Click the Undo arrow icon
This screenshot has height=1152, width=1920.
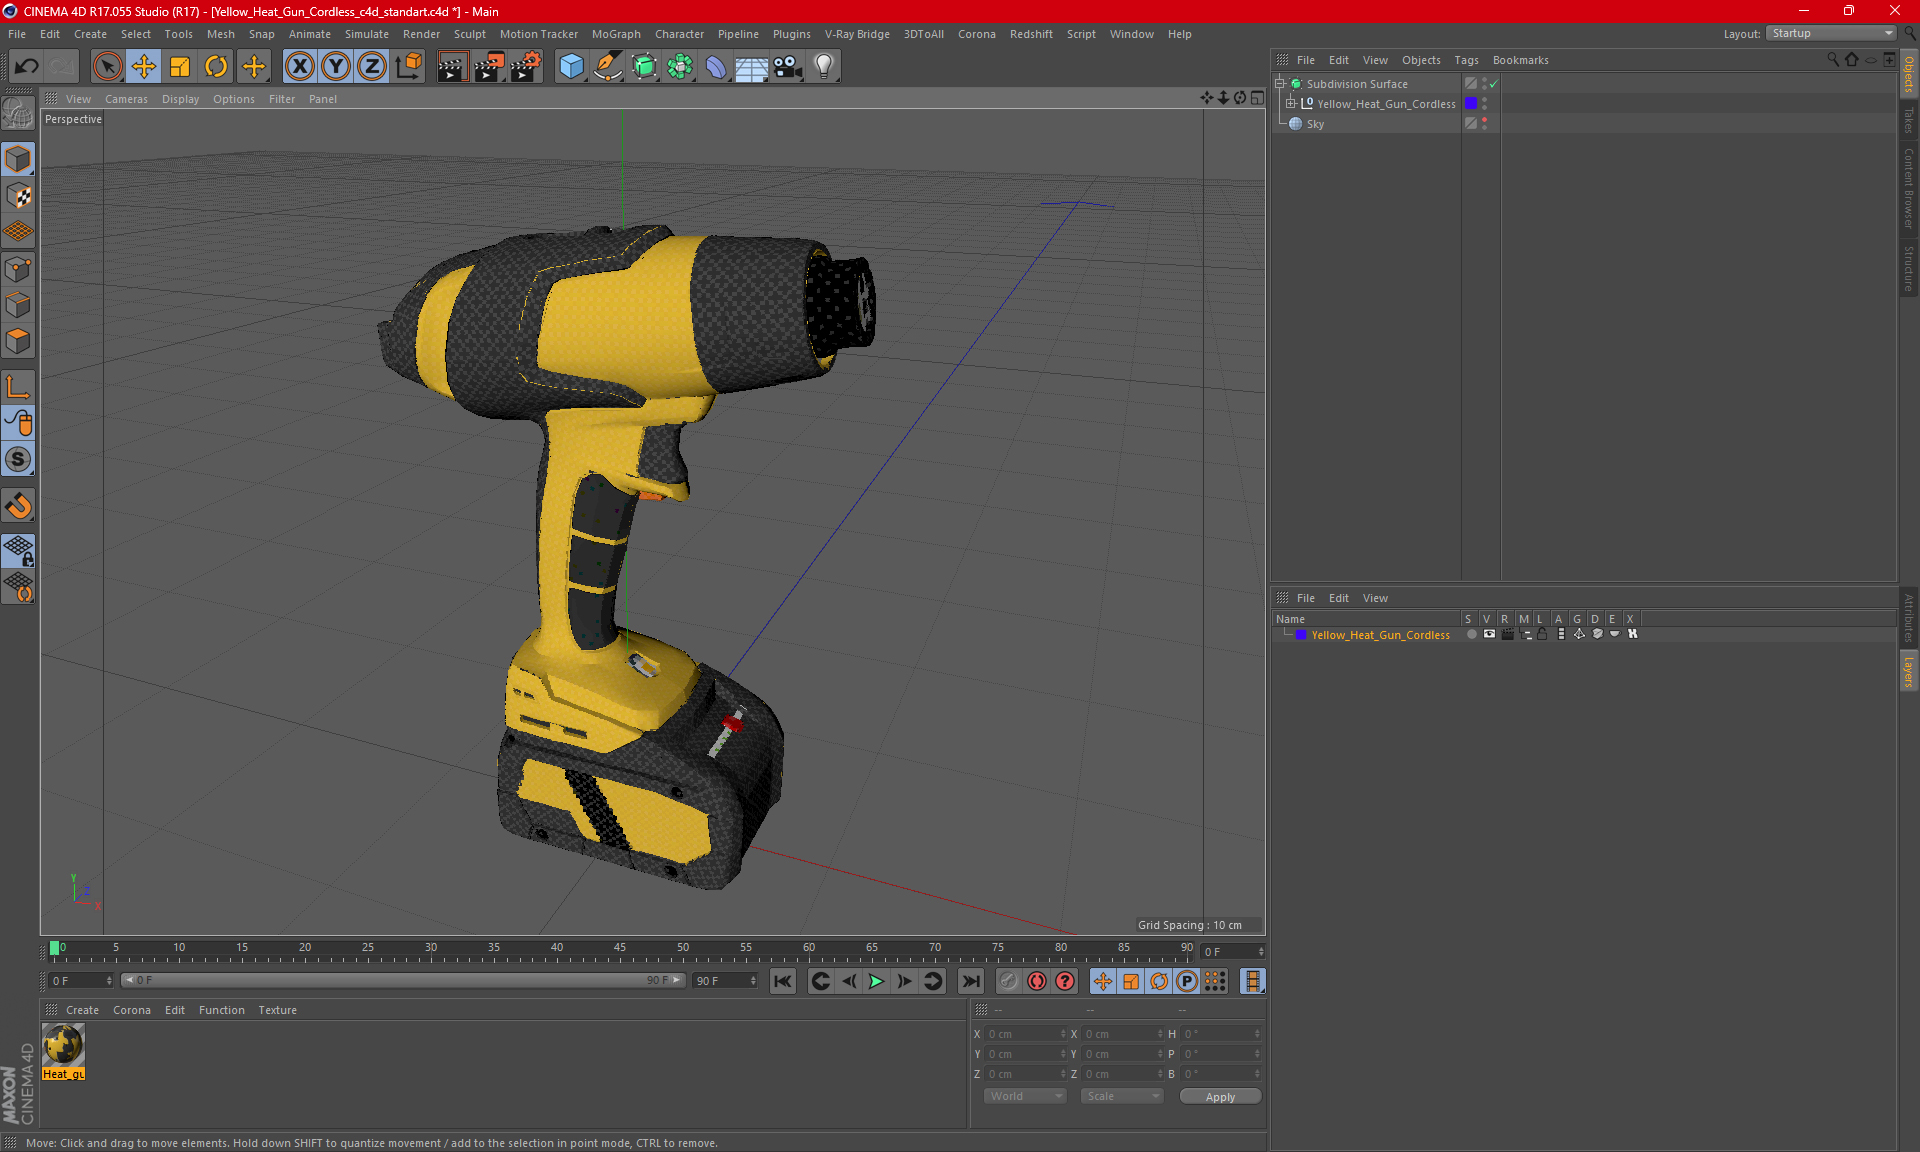27,66
